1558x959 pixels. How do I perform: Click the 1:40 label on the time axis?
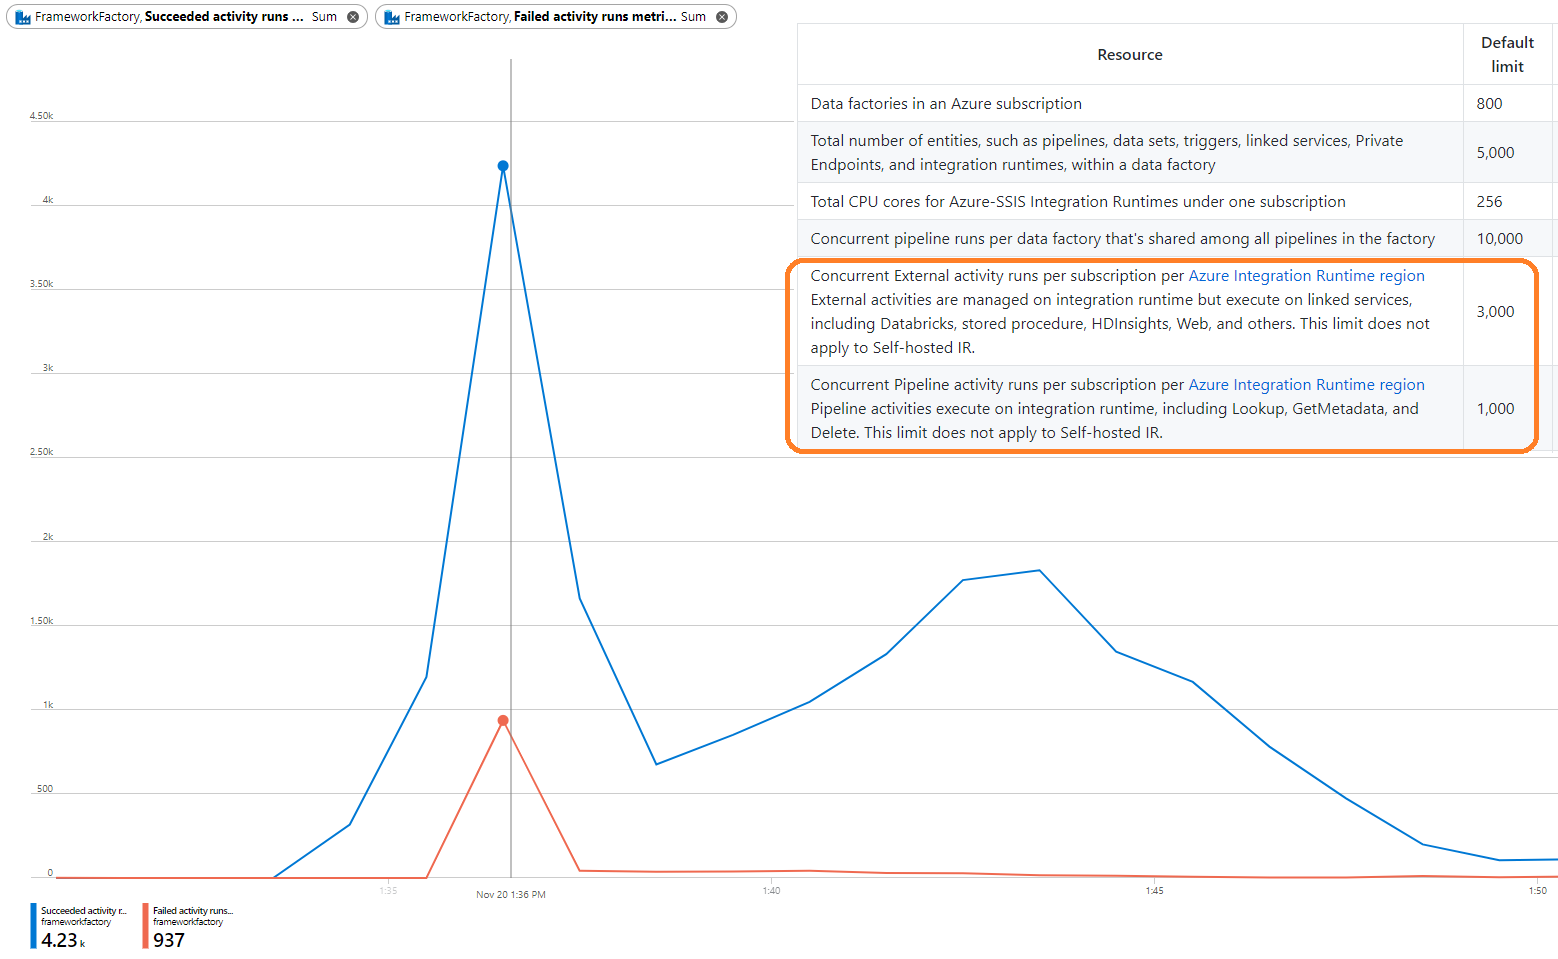[x=771, y=891]
